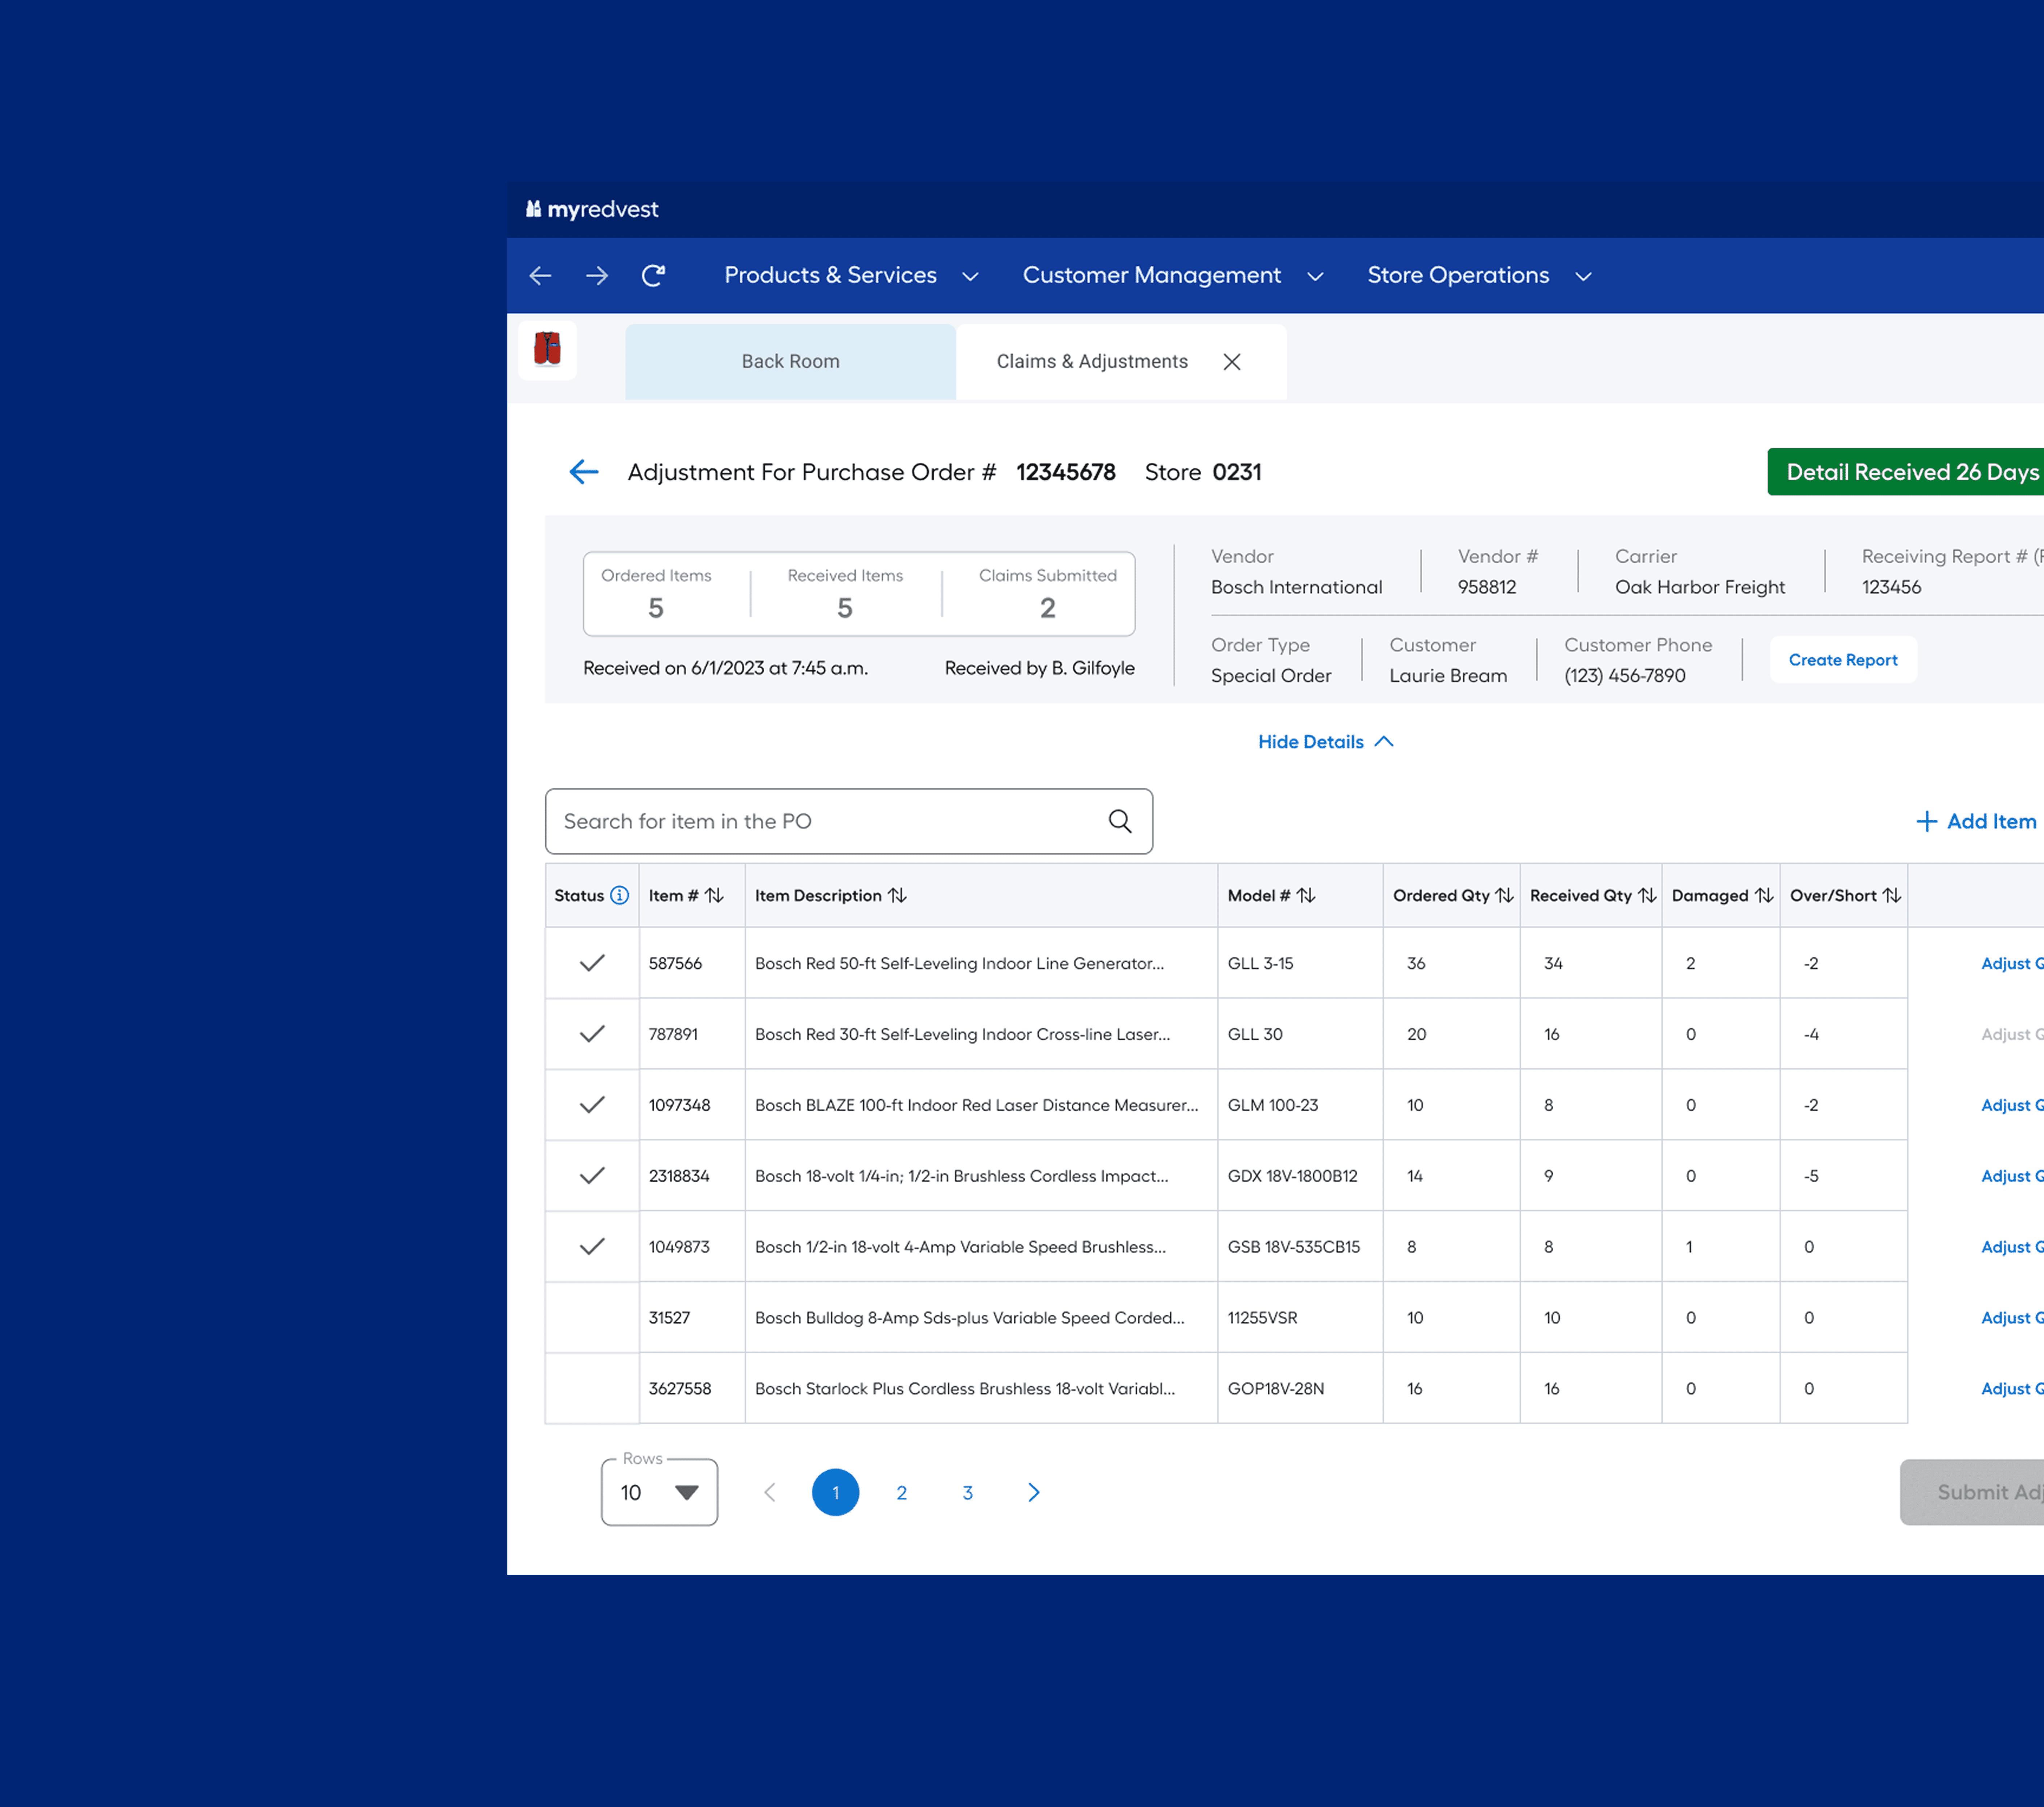Click the red vest home icon
The height and width of the screenshot is (1807, 2044).
pos(547,349)
